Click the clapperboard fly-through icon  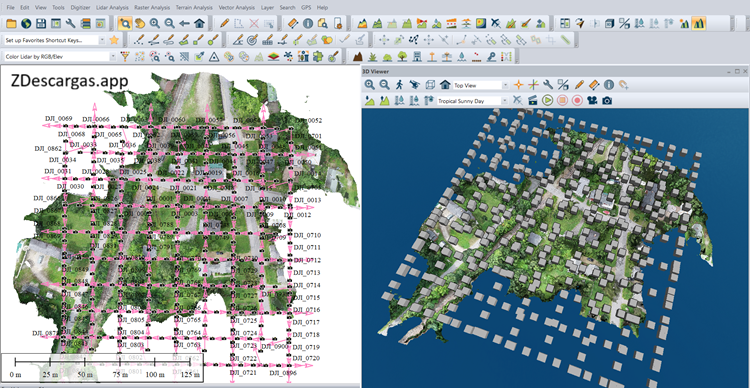pyautogui.click(x=532, y=100)
